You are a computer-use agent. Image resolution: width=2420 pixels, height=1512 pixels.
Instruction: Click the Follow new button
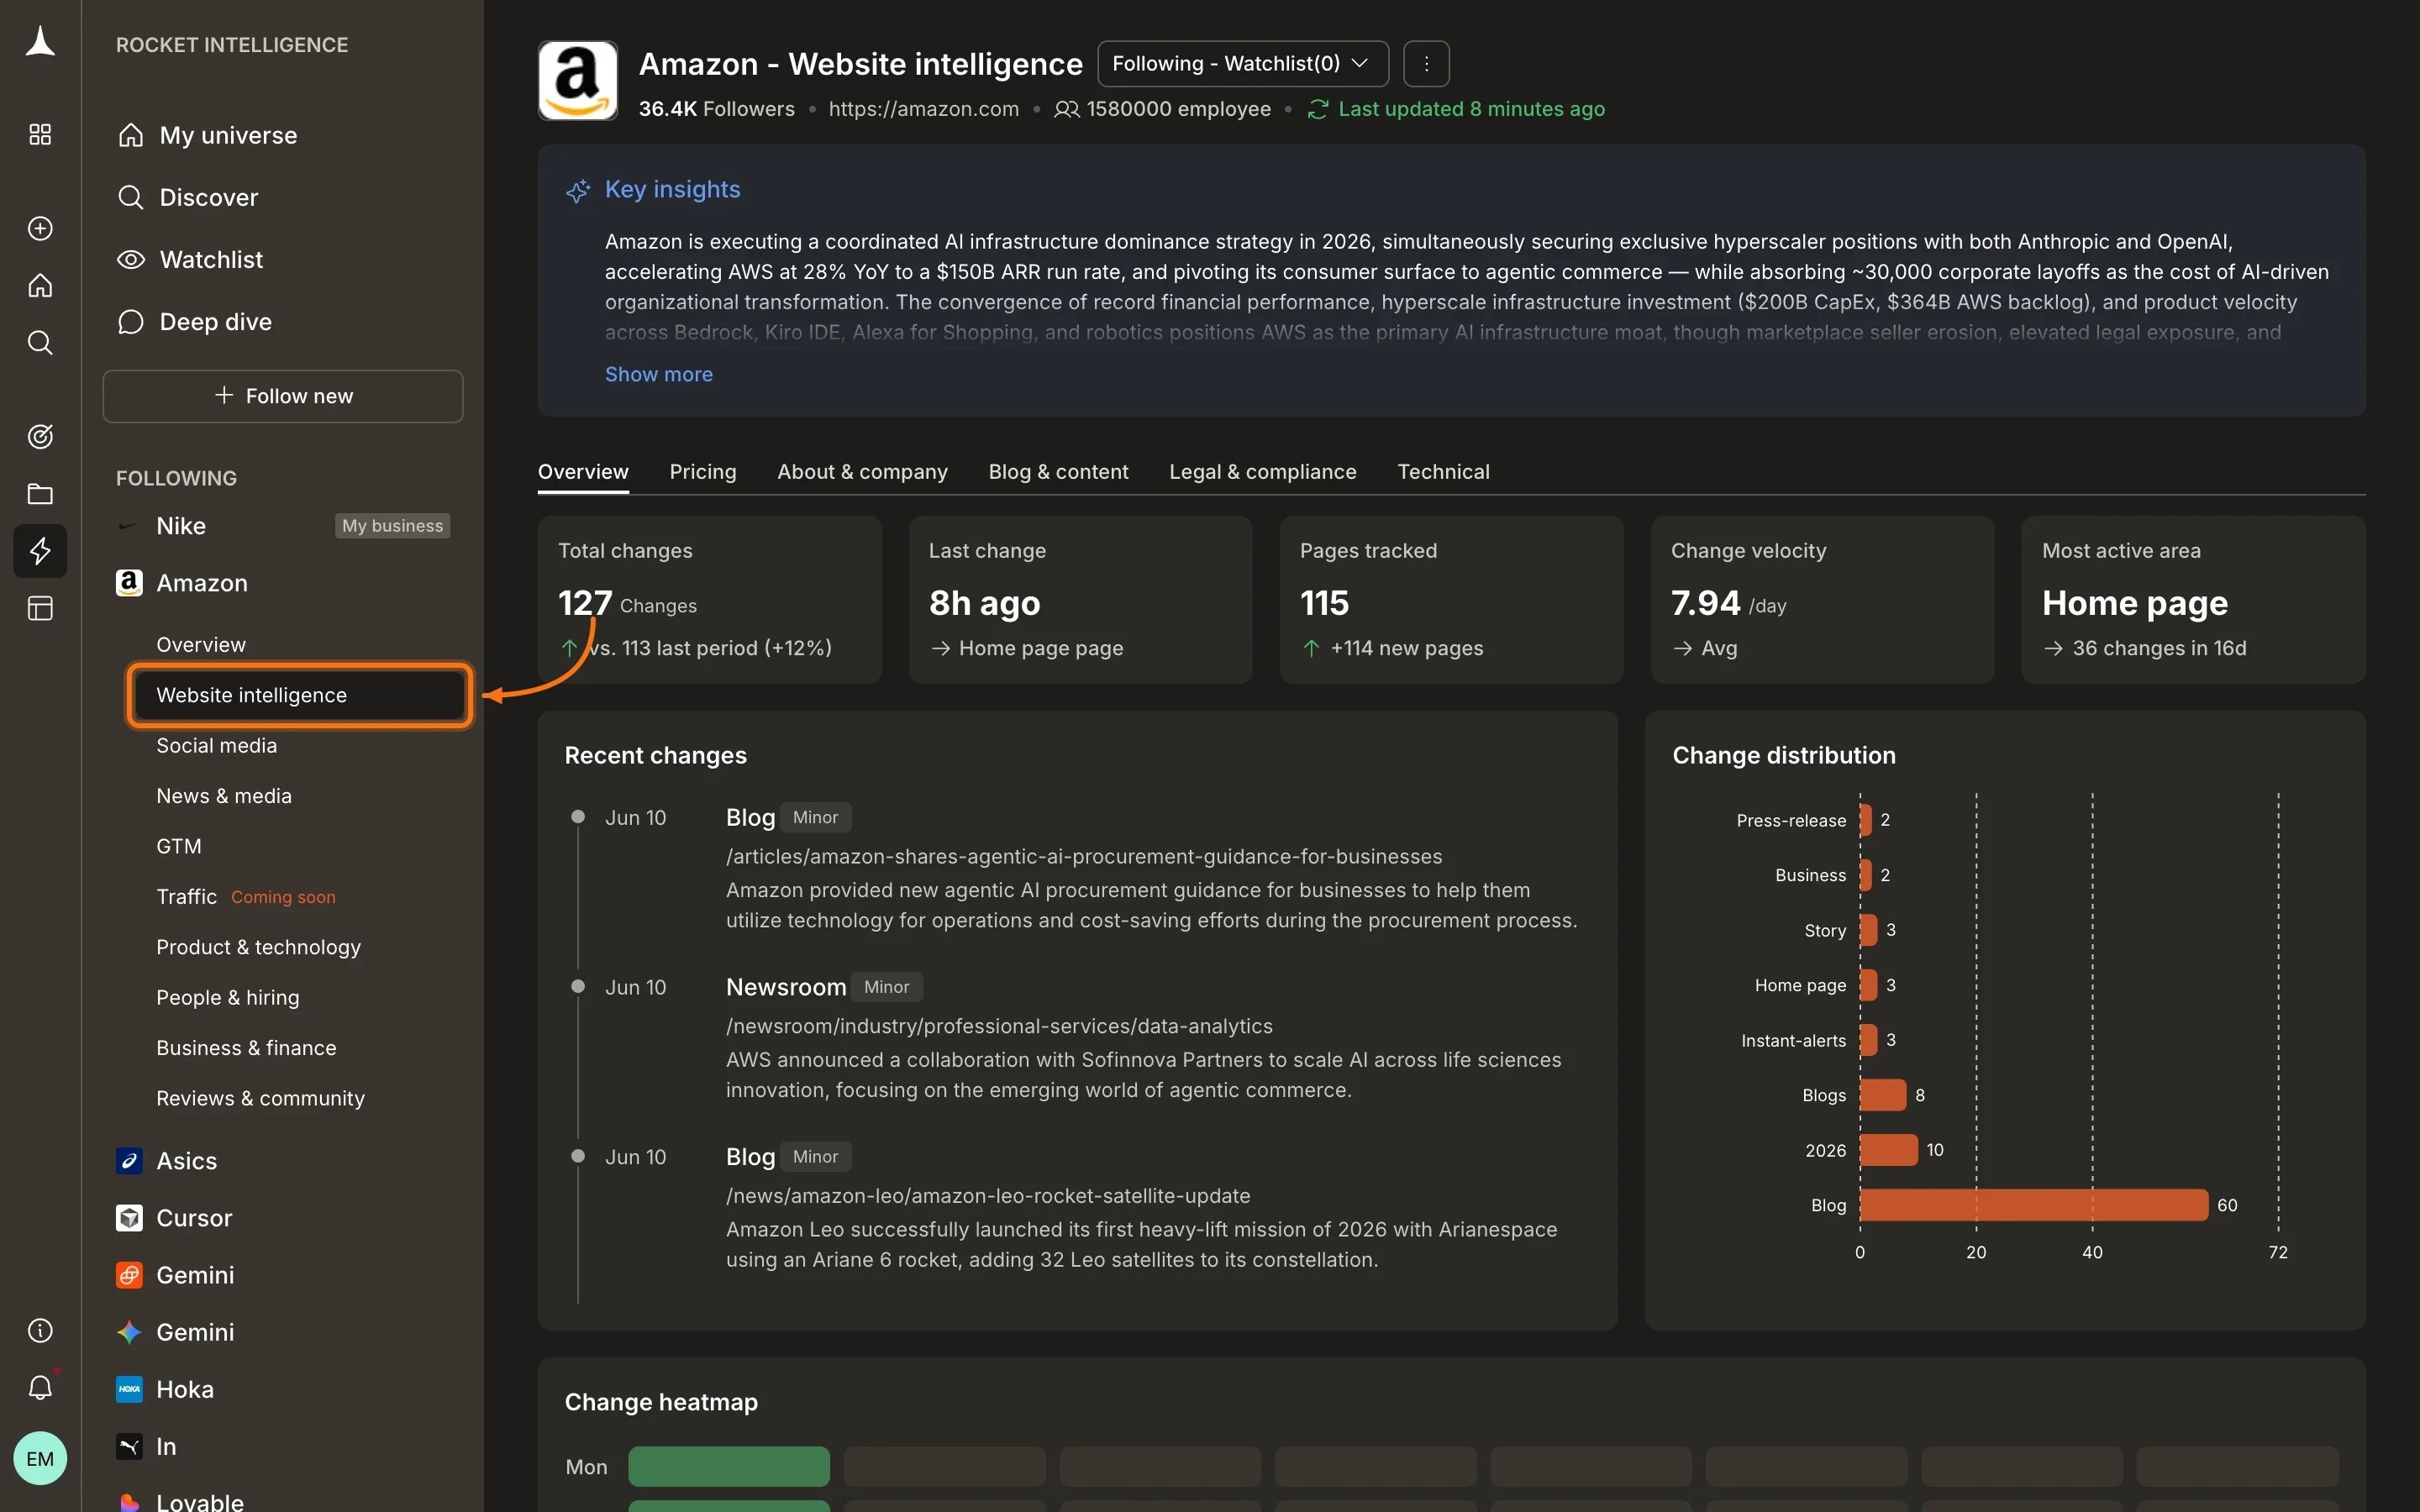pyautogui.click(x=283, y=396)
